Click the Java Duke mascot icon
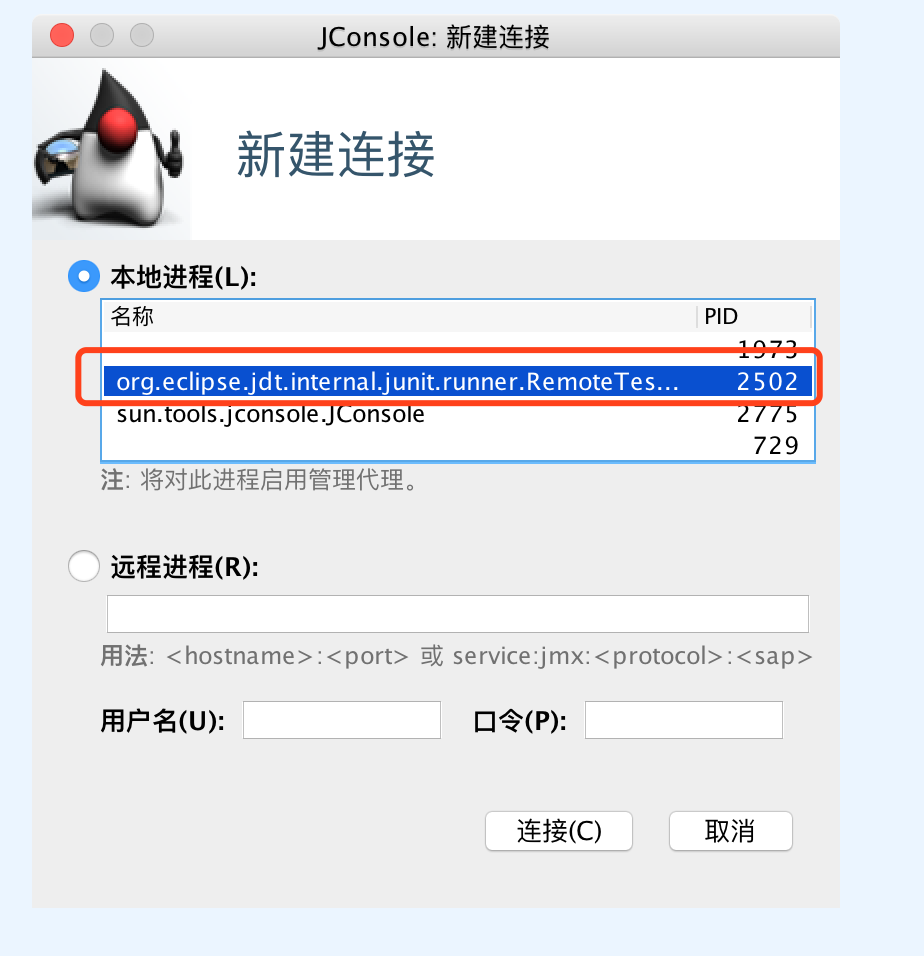The image size is (924, 956). (110, 149)
